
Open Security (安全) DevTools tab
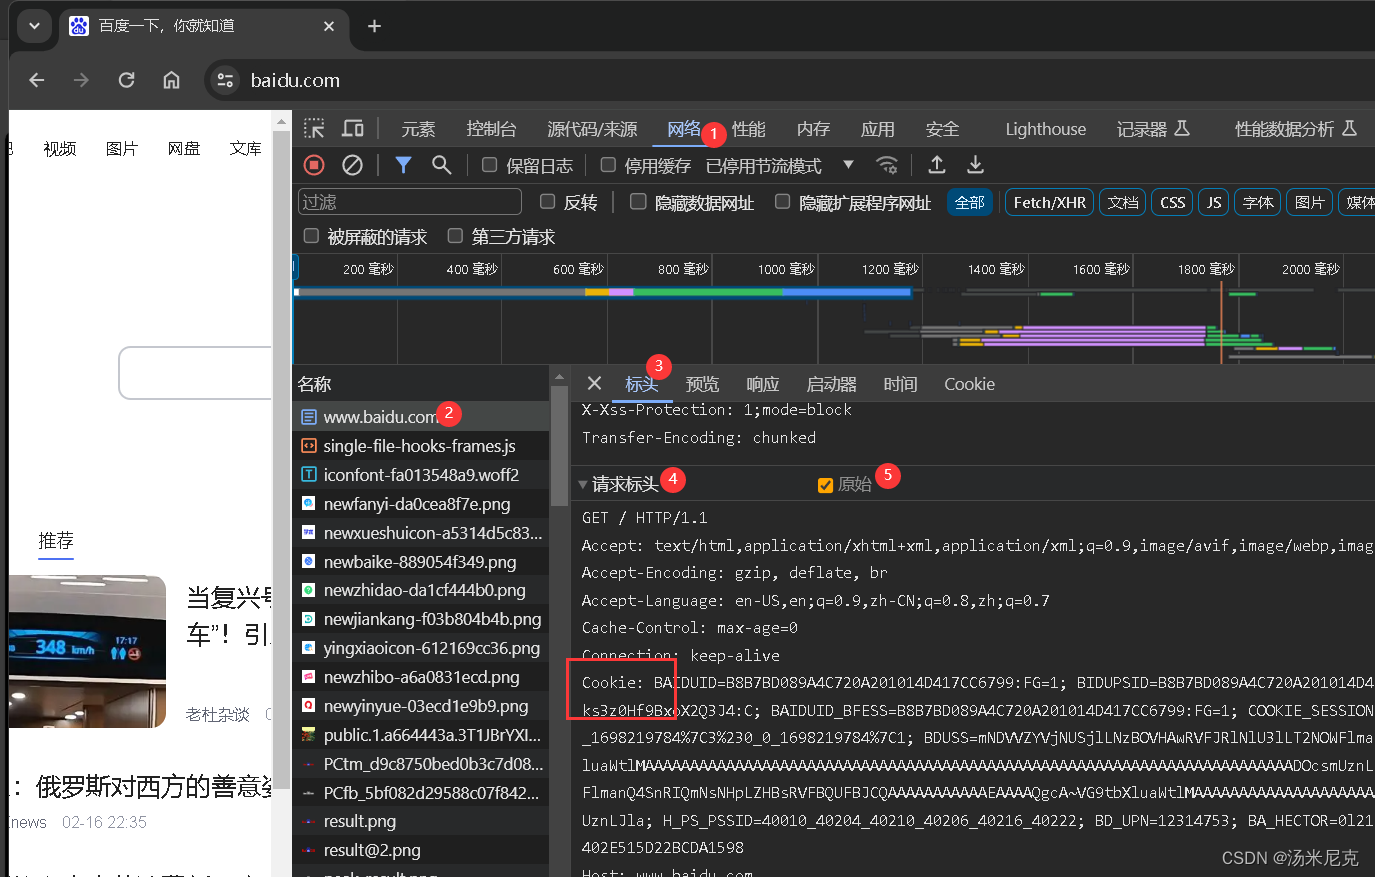pyautogui.click(x=942, y=129)
